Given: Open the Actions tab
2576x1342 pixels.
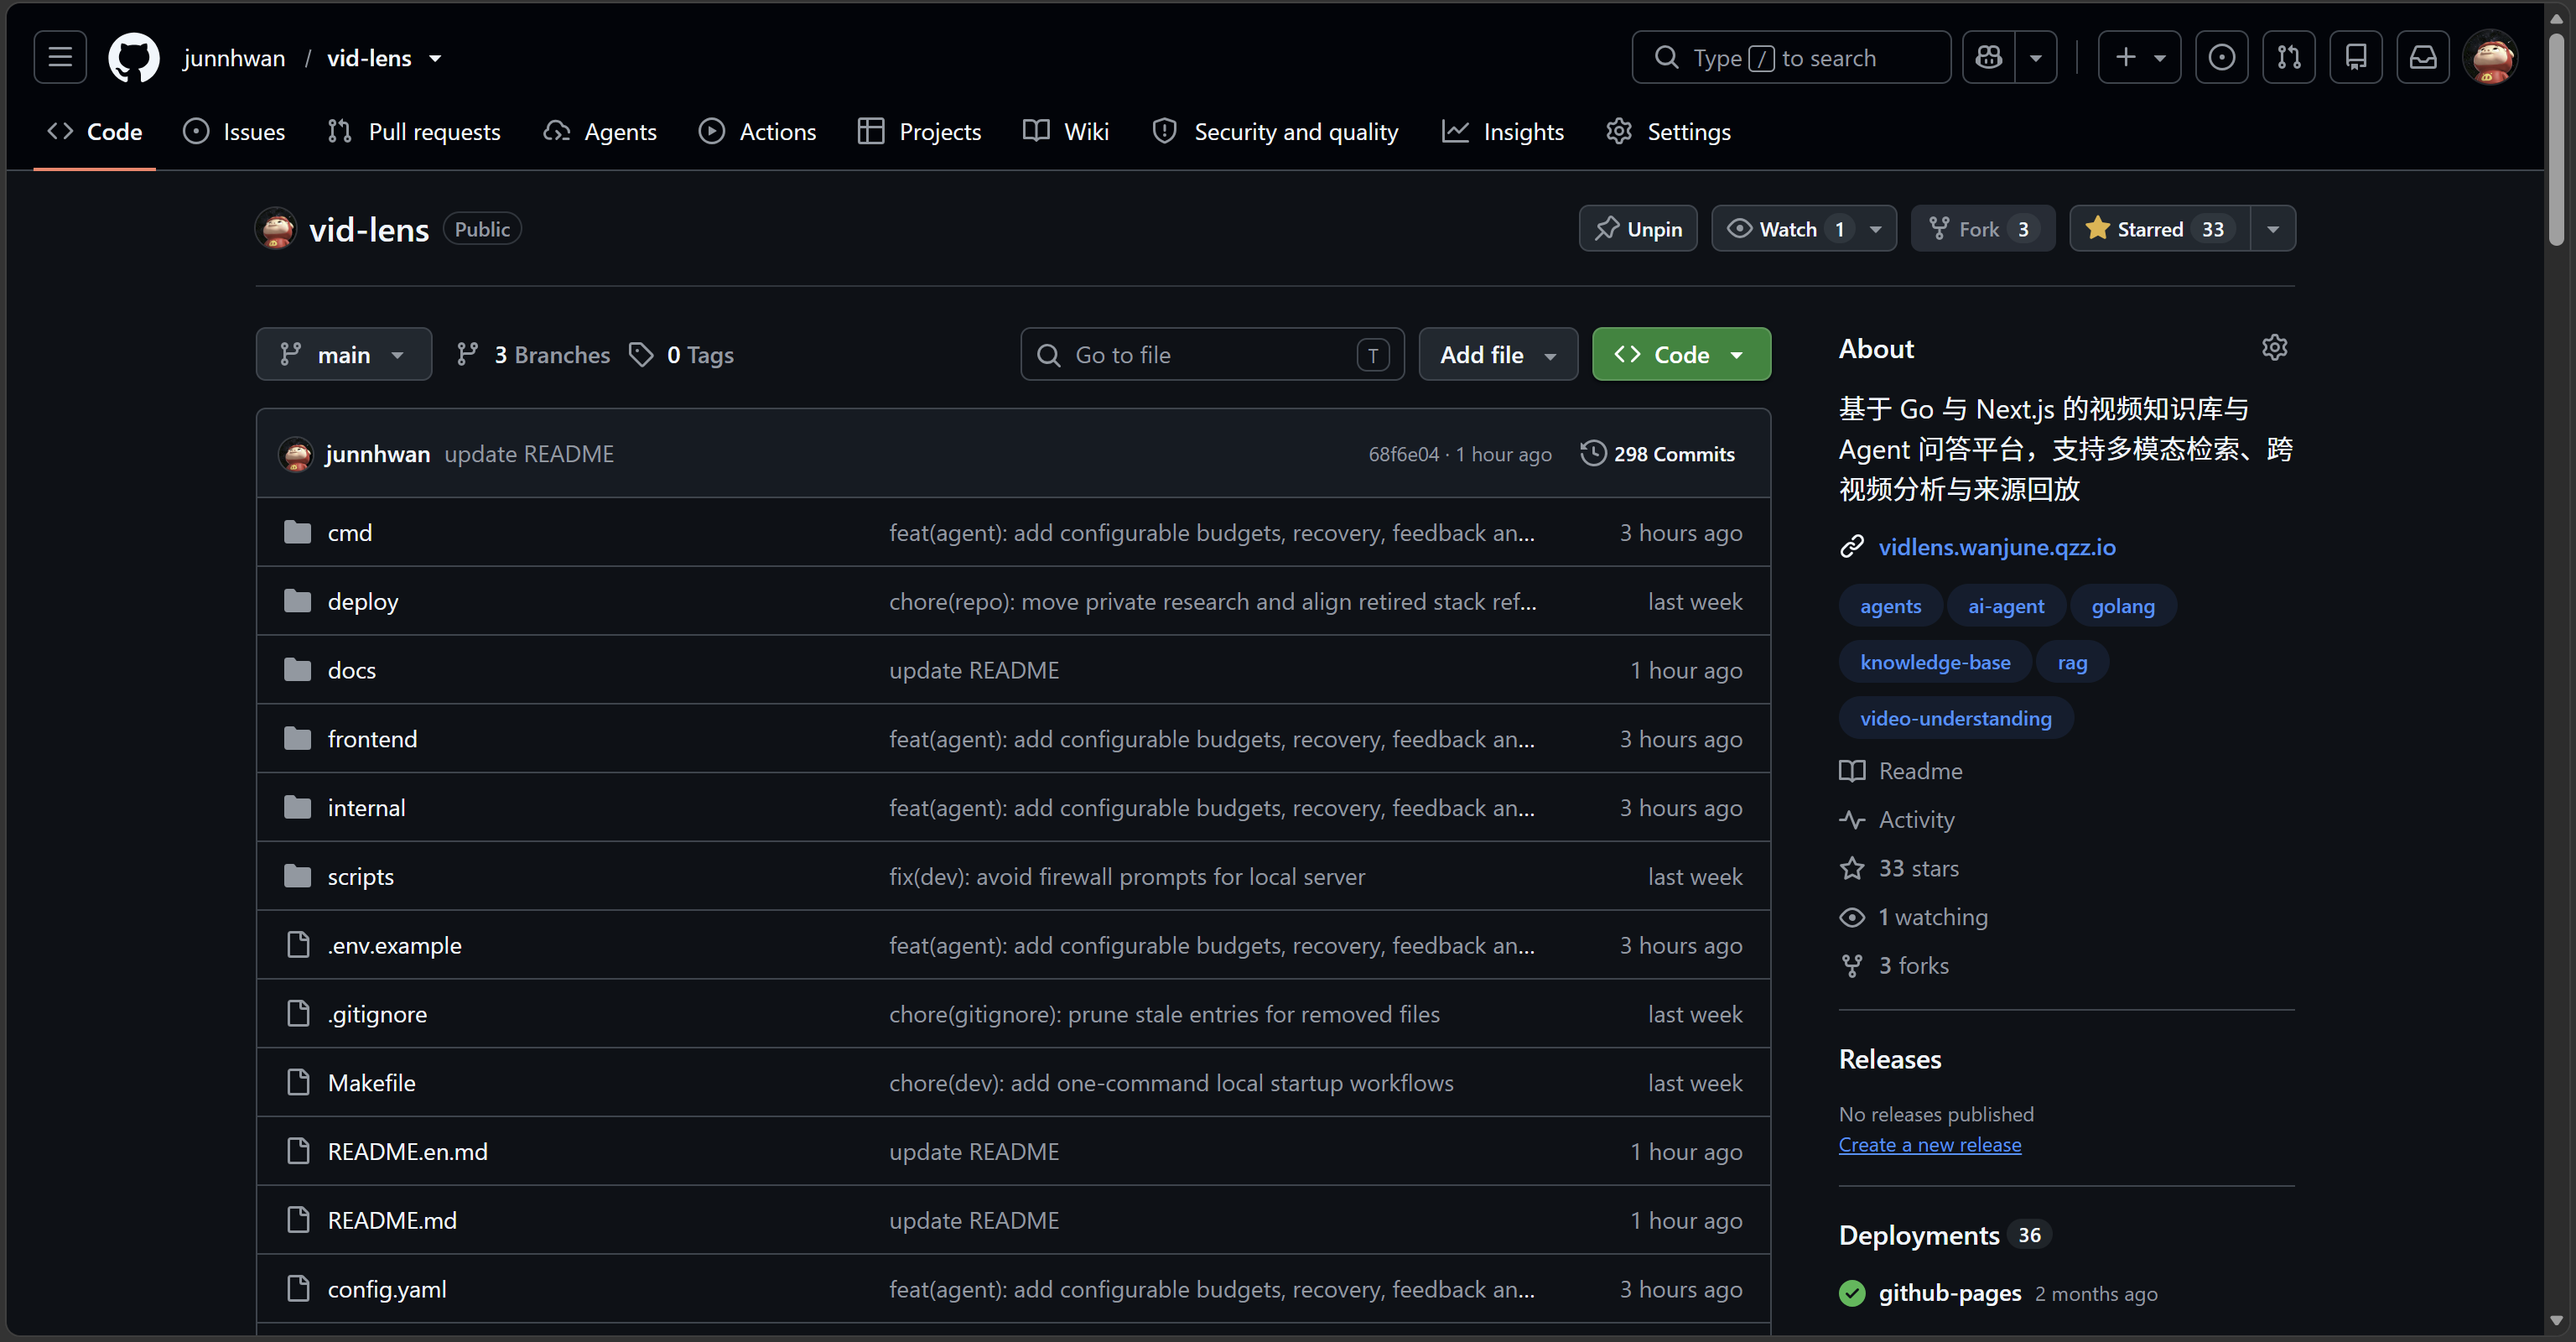Looking at the screenshot, I should (757, 131).
